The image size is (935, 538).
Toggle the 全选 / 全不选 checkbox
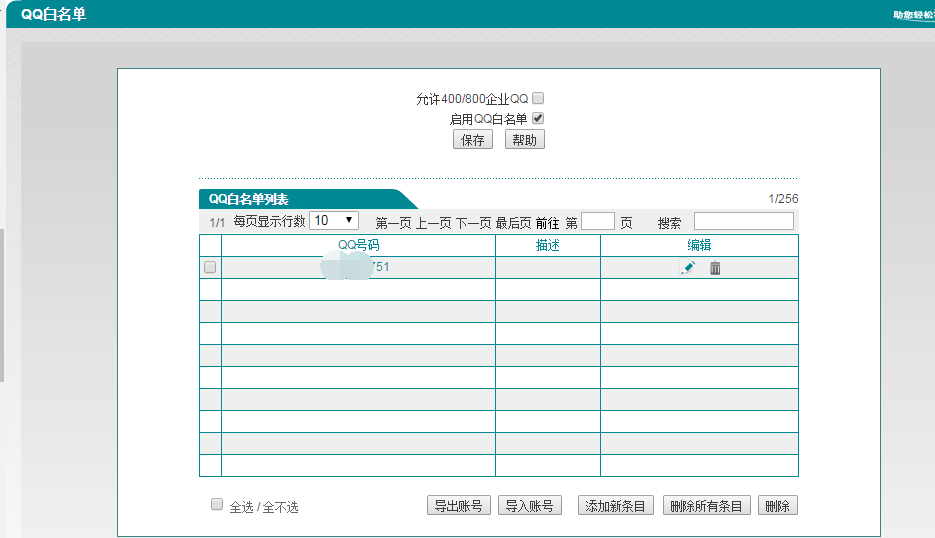point(217,505)
